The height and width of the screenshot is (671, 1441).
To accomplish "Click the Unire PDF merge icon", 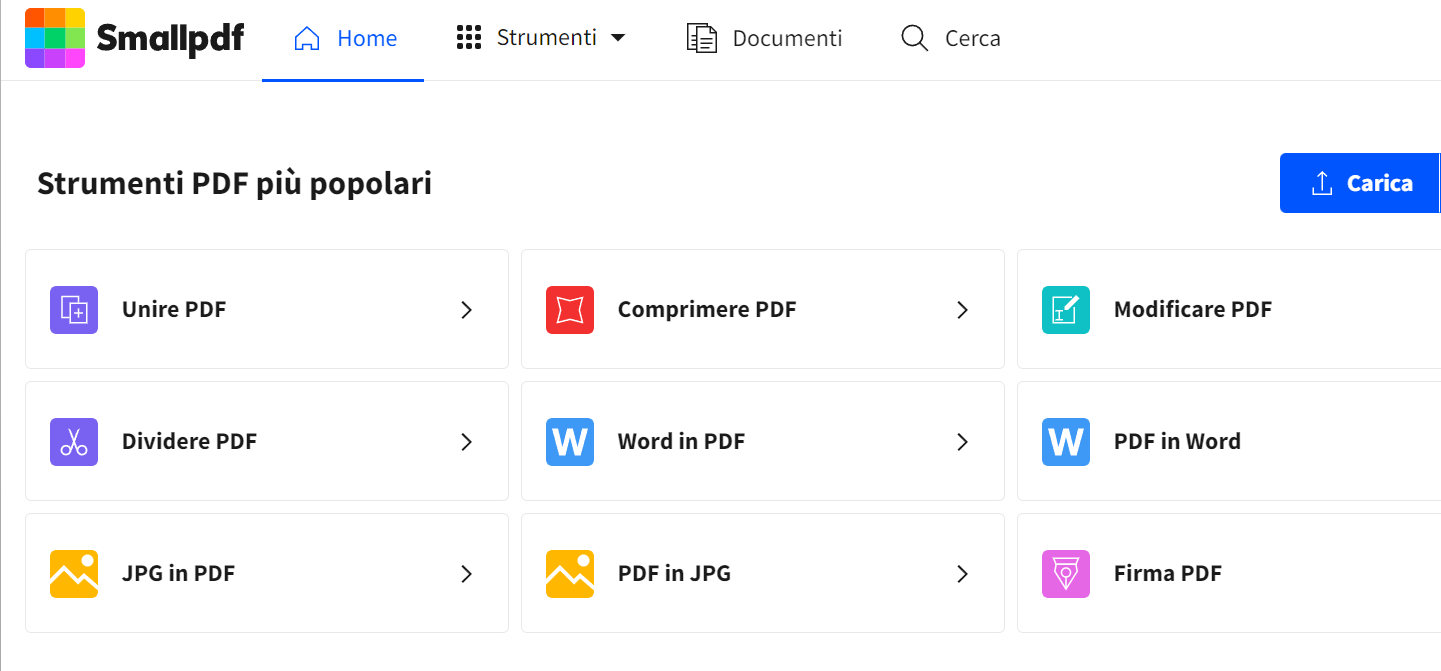I will pyautogui.click(x=74, y=310).
